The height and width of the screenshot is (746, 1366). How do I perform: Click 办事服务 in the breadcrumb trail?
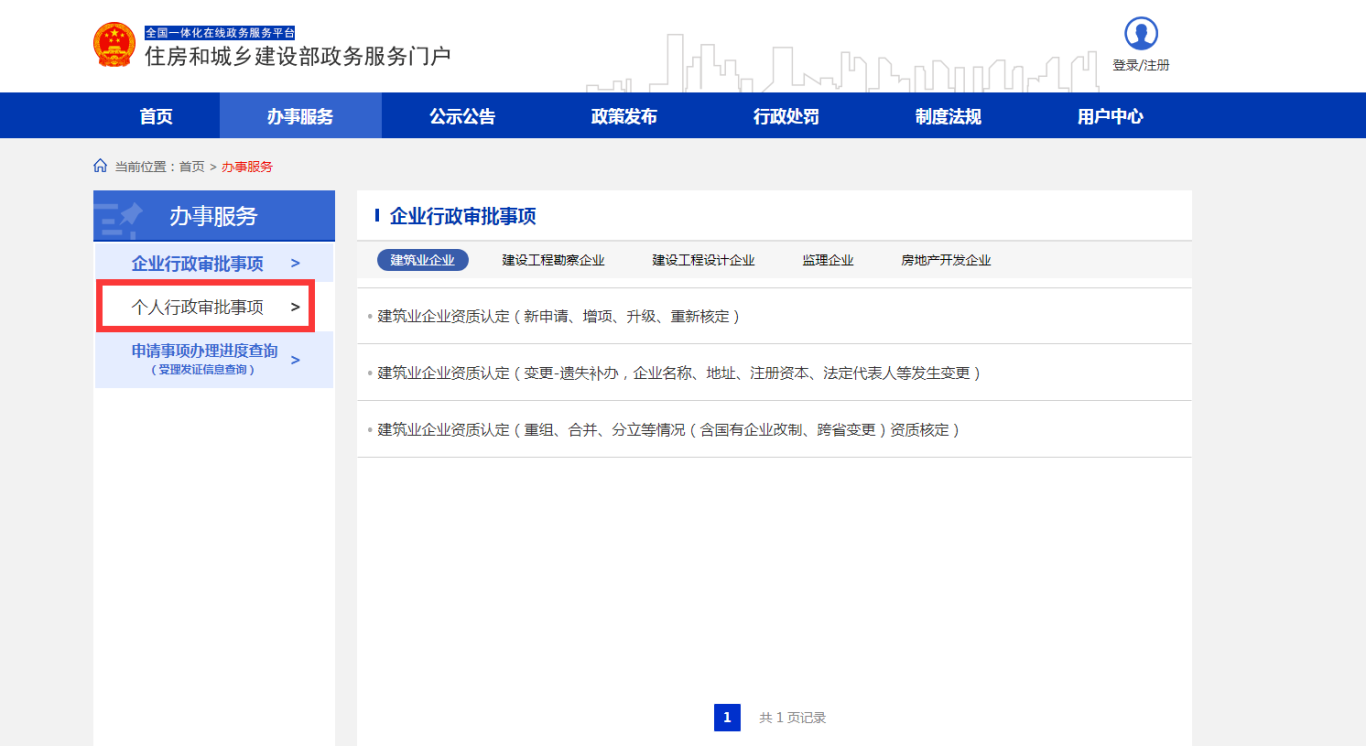pyautogui.click(x=247, y=167)
